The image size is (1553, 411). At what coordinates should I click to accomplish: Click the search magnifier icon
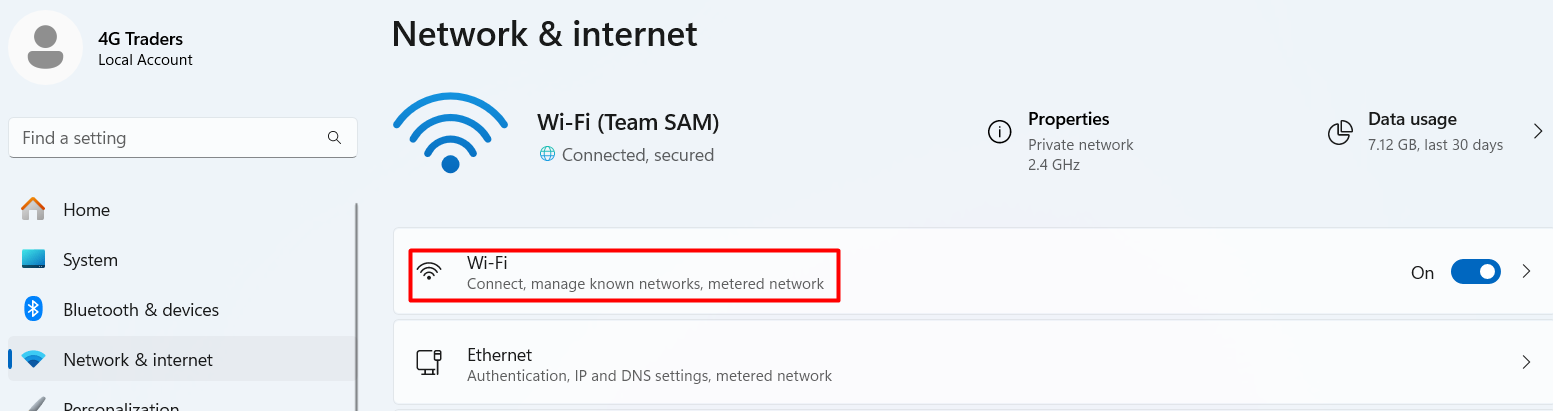tap(334, 138)
